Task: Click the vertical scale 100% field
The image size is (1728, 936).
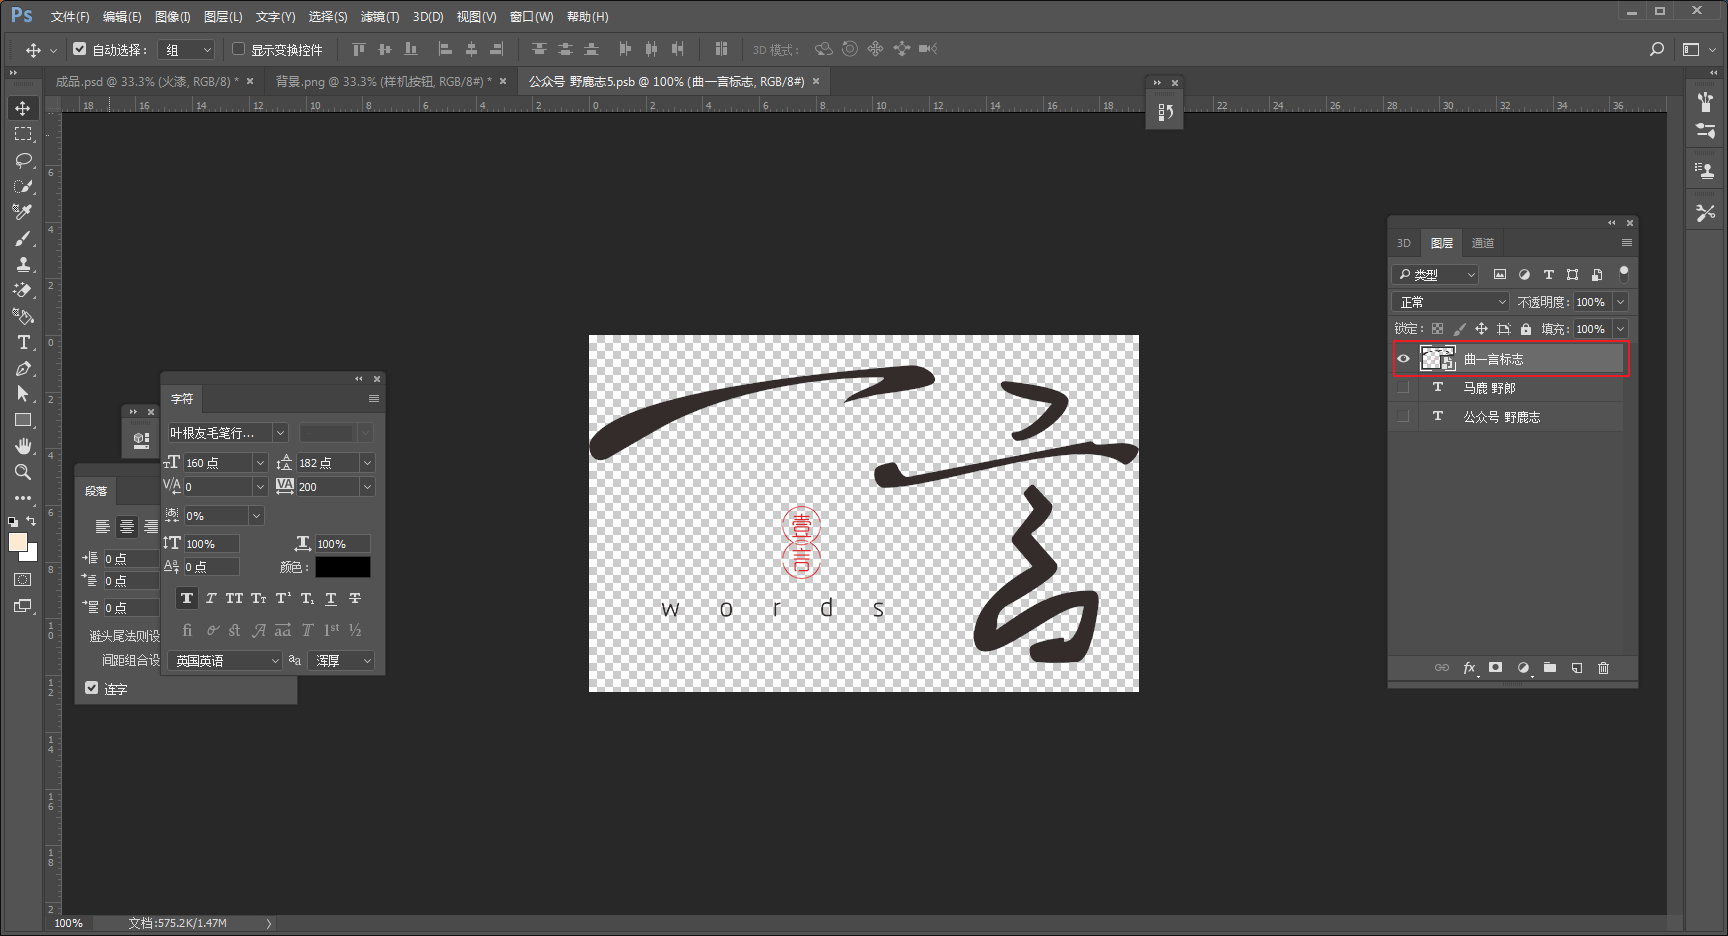Action: (211, 544)
